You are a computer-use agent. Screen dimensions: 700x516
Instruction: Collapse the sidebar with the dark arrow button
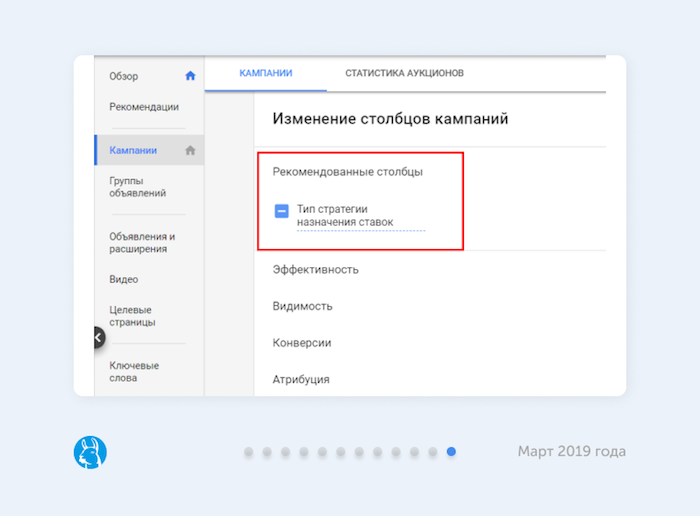(x=99, y=337)
